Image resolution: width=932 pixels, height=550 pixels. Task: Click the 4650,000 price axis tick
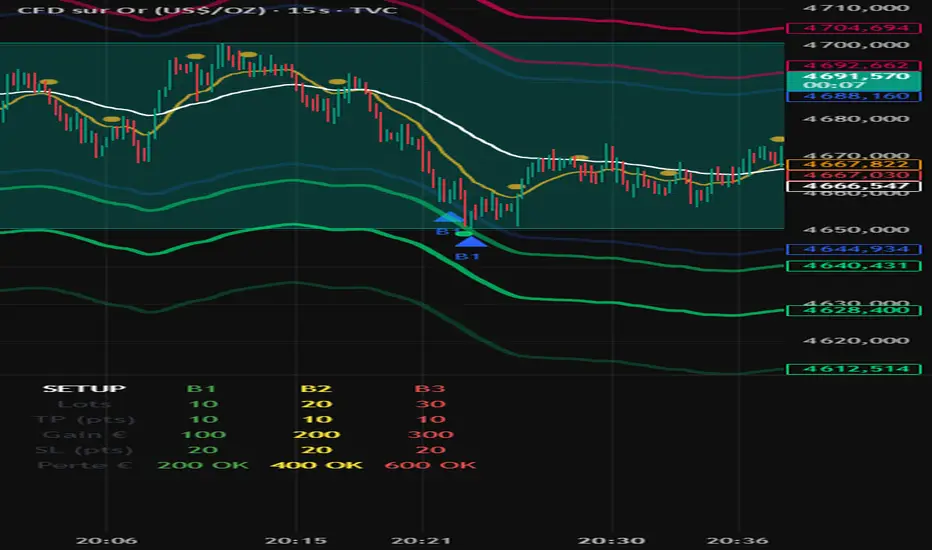(856, 230)
